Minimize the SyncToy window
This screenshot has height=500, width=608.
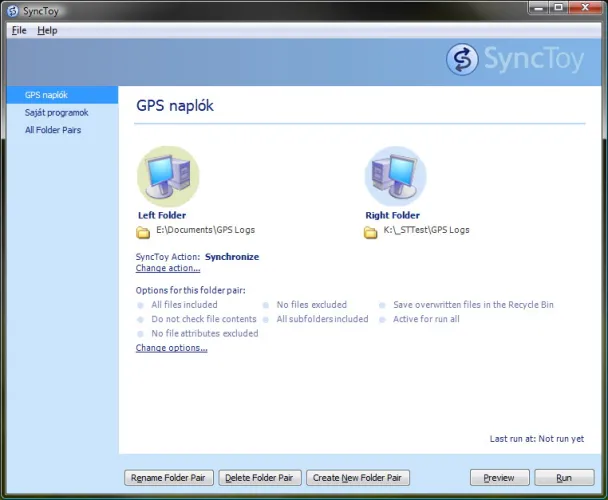click(x=539, y=8)
